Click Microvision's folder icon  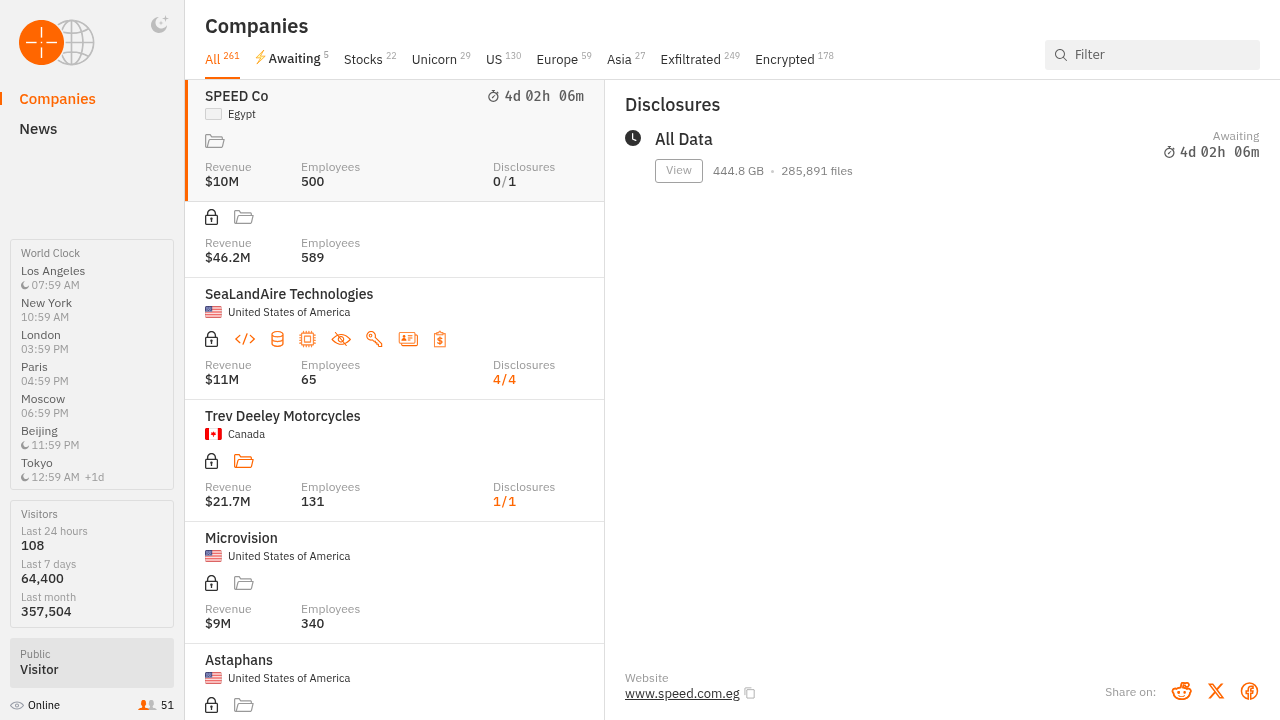tap(243, 583)
